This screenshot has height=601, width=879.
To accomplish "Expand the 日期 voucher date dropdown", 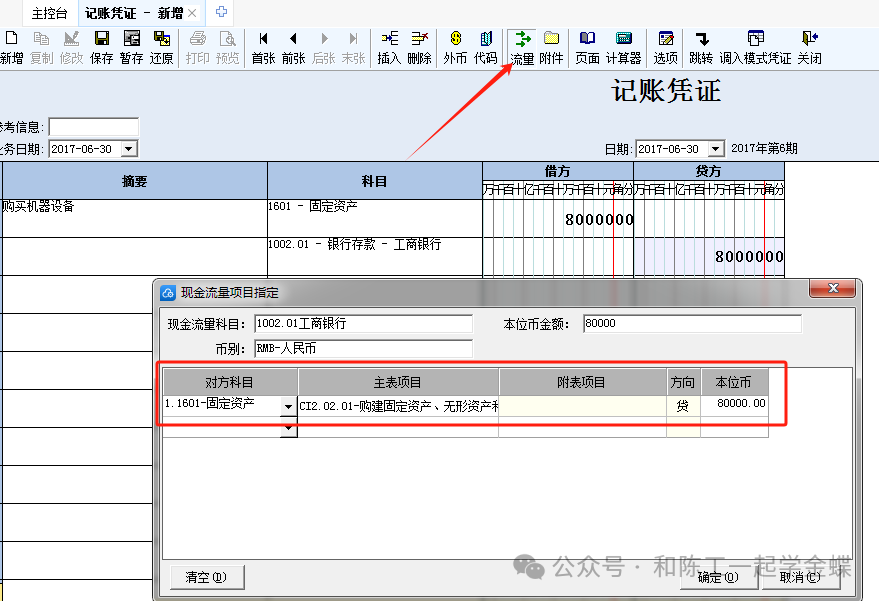I will point(715,149).
